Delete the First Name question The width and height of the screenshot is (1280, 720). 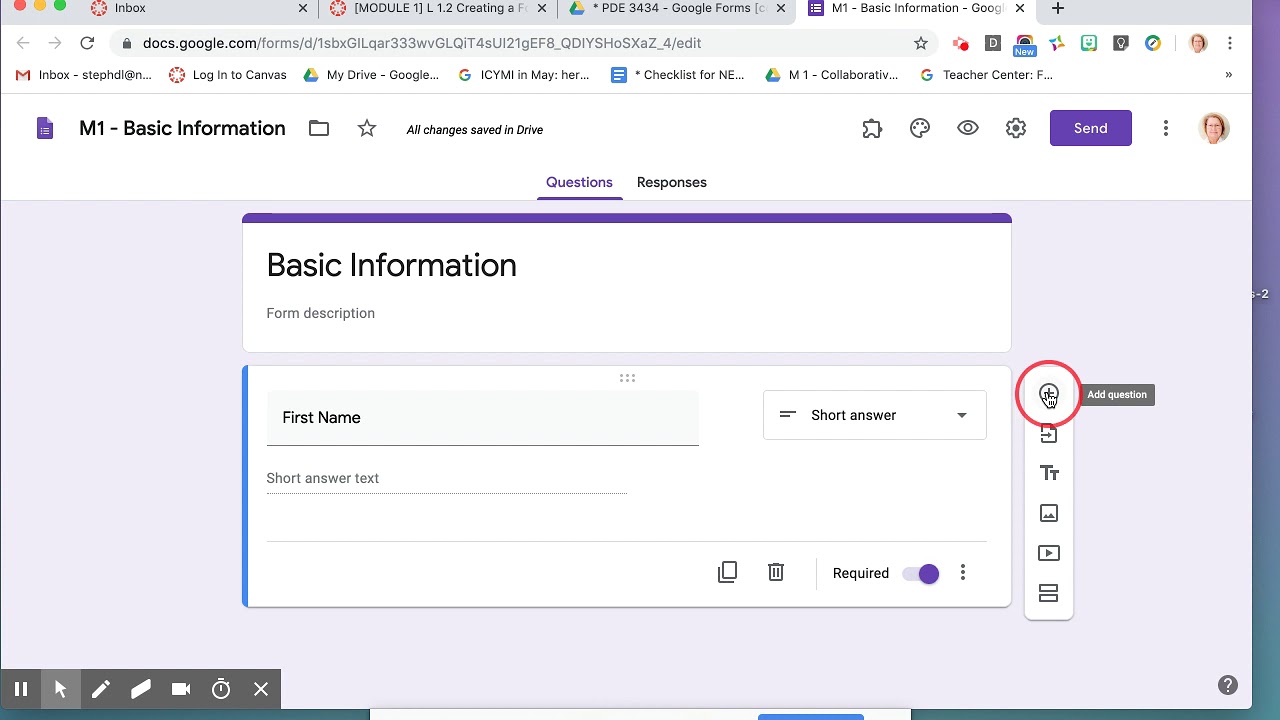(776, 572)
